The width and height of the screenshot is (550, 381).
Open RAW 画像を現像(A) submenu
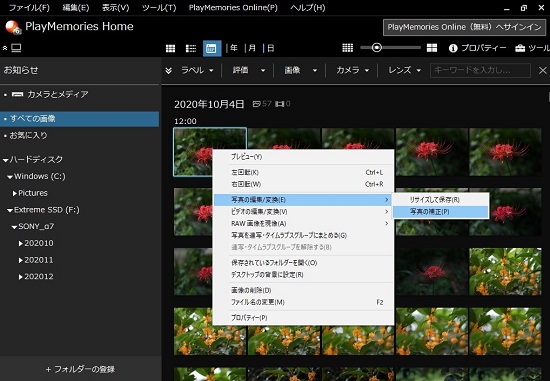coord(303,223)
